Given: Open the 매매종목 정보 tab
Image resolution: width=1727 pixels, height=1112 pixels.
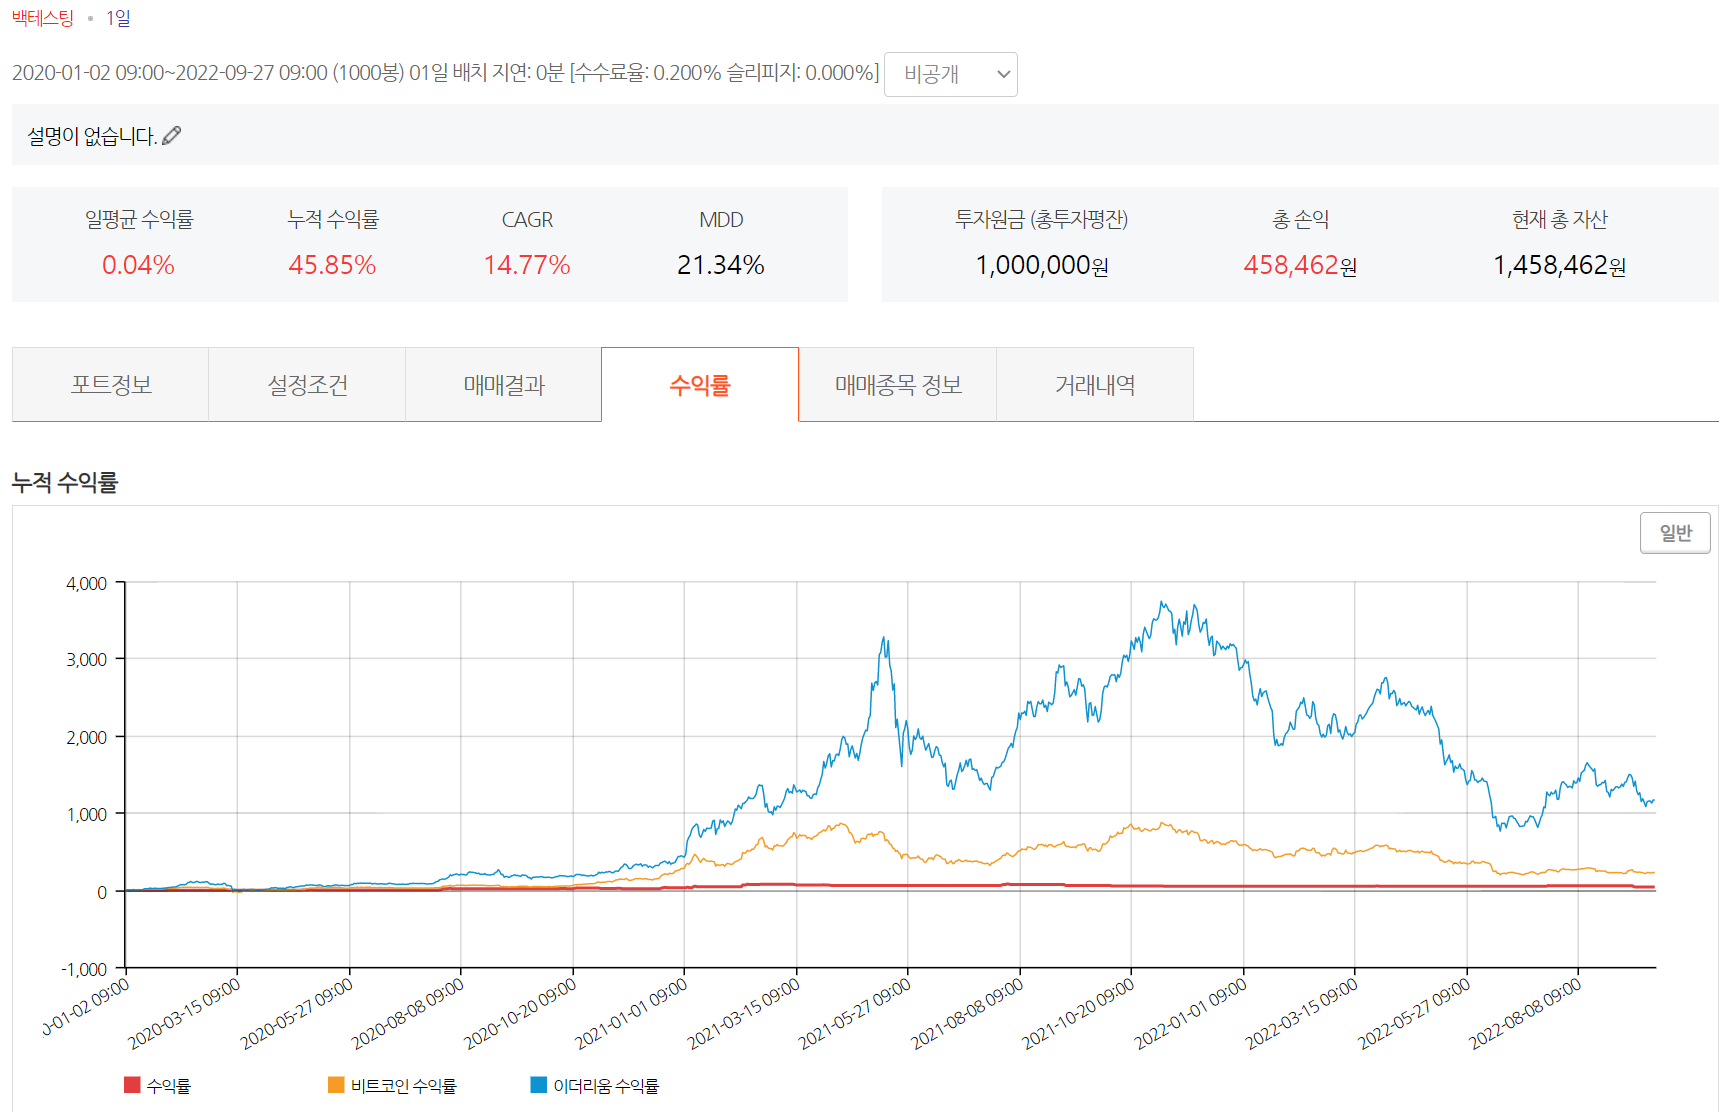Looking at the screenshot, I should [898, 385].
